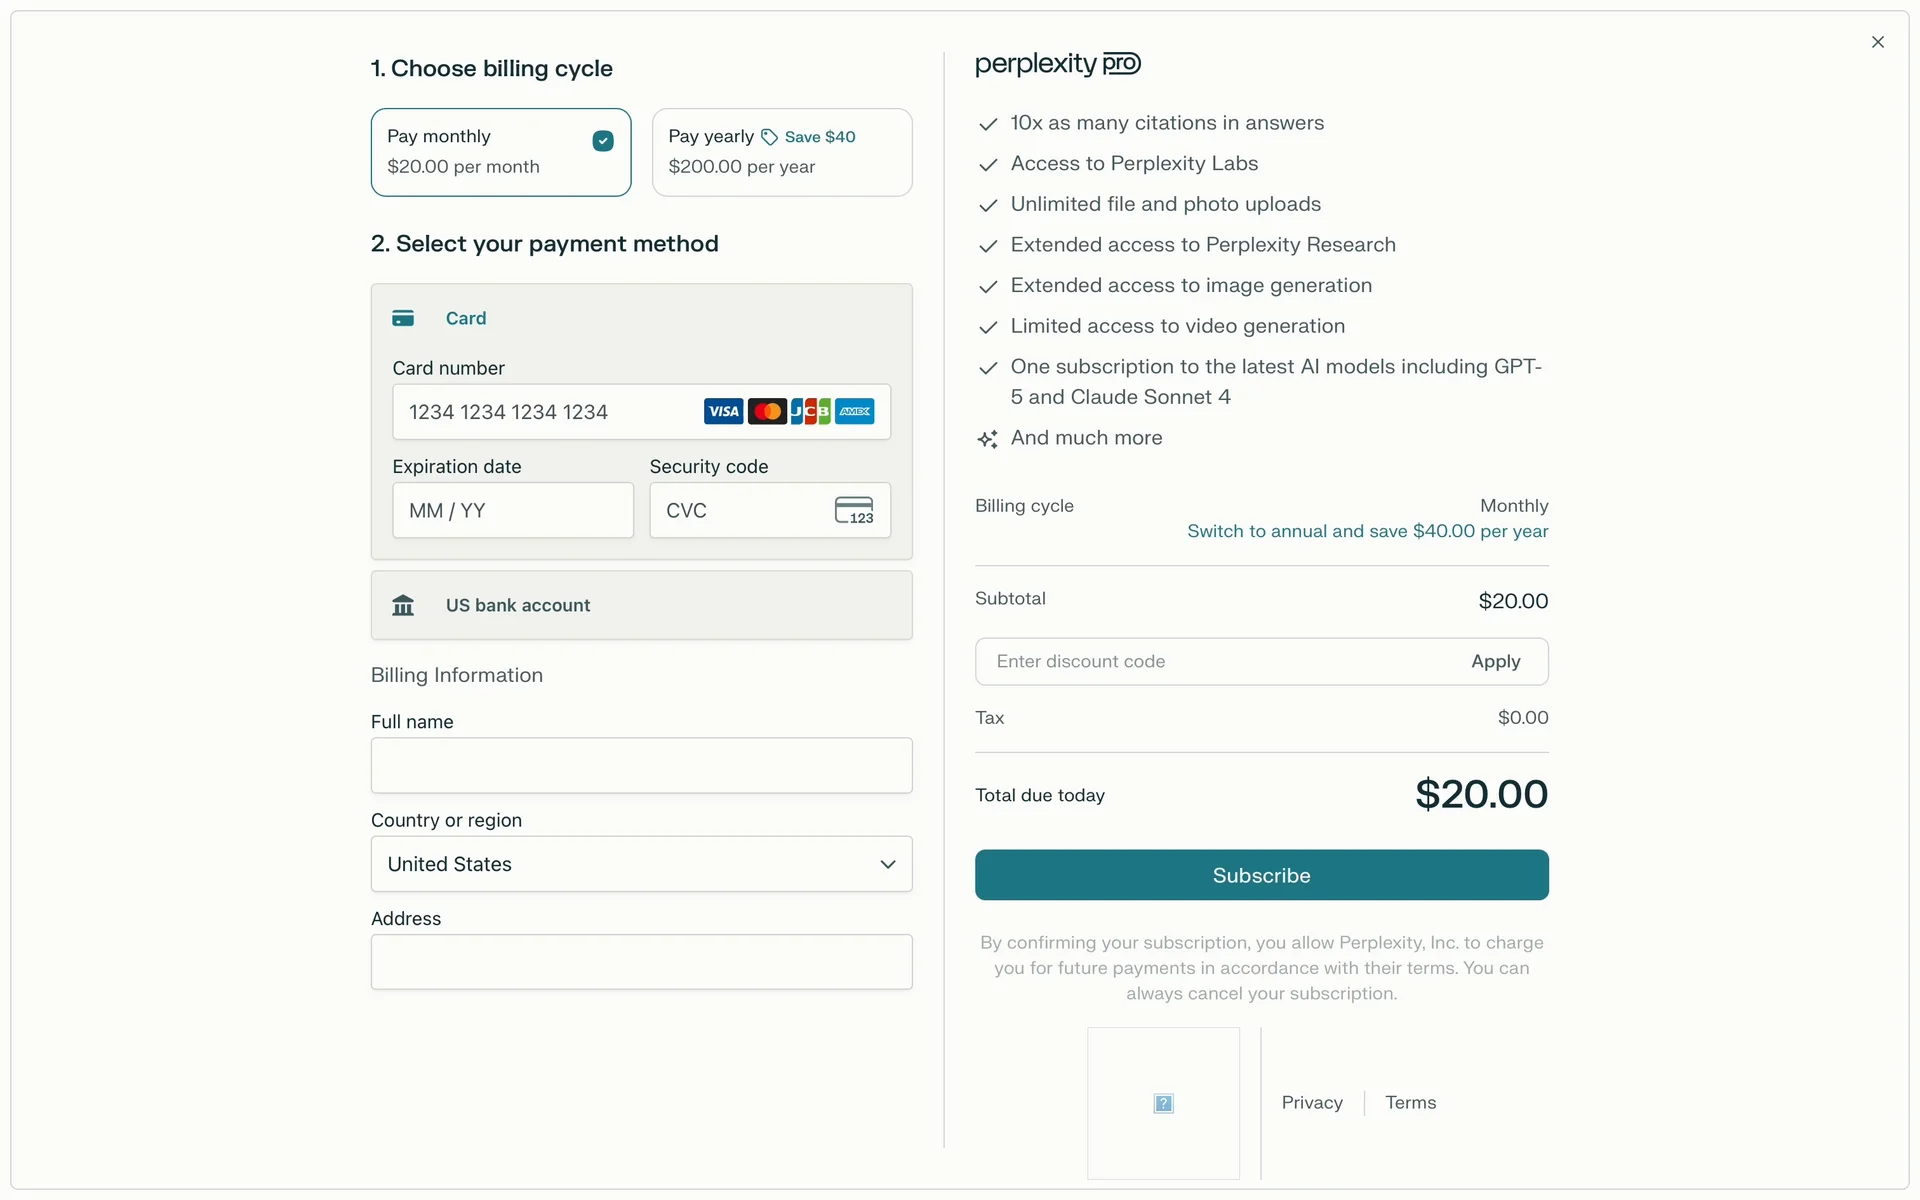Screen dimensions: 1920x1200
Task: Click the Visa card logo icon
Action: click(x=723, y=411)
